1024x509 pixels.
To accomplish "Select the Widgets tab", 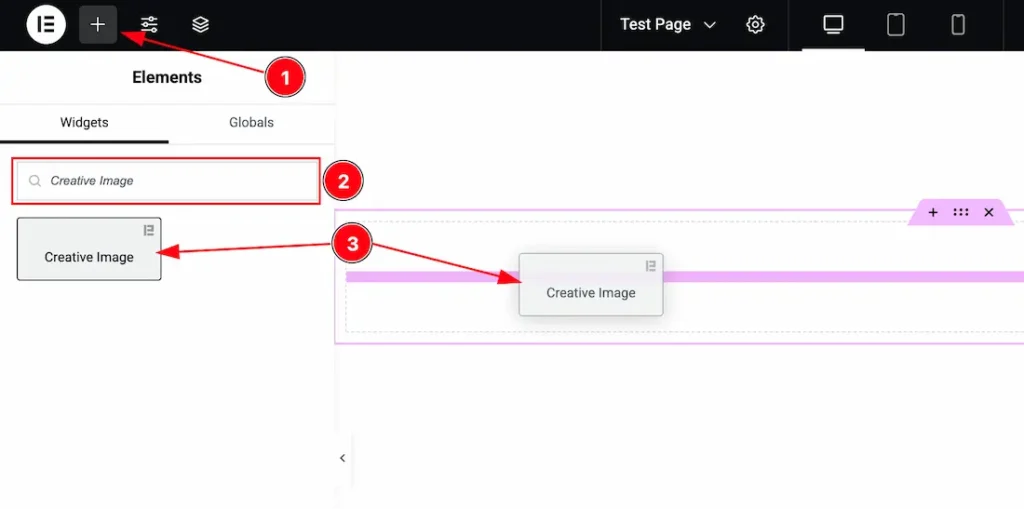I will (x=84, y=123).
